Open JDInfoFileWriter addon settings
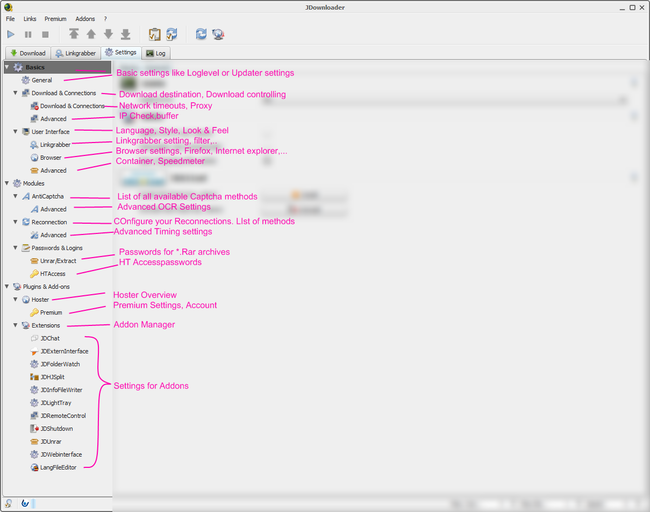The height and width of the screenshot is (512, 650). click(x=56, y=390)
